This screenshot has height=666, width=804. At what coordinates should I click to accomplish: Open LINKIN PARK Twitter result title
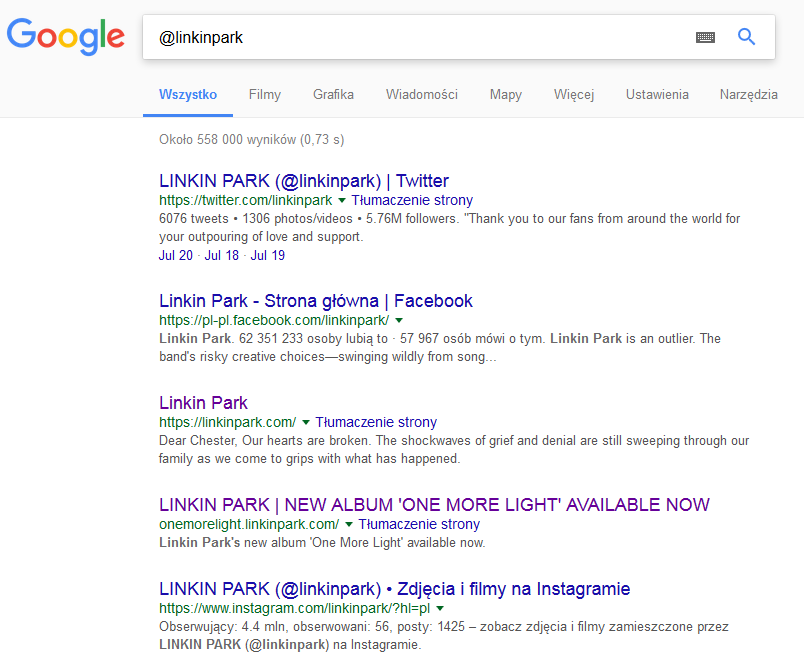[x=304, y=181]
